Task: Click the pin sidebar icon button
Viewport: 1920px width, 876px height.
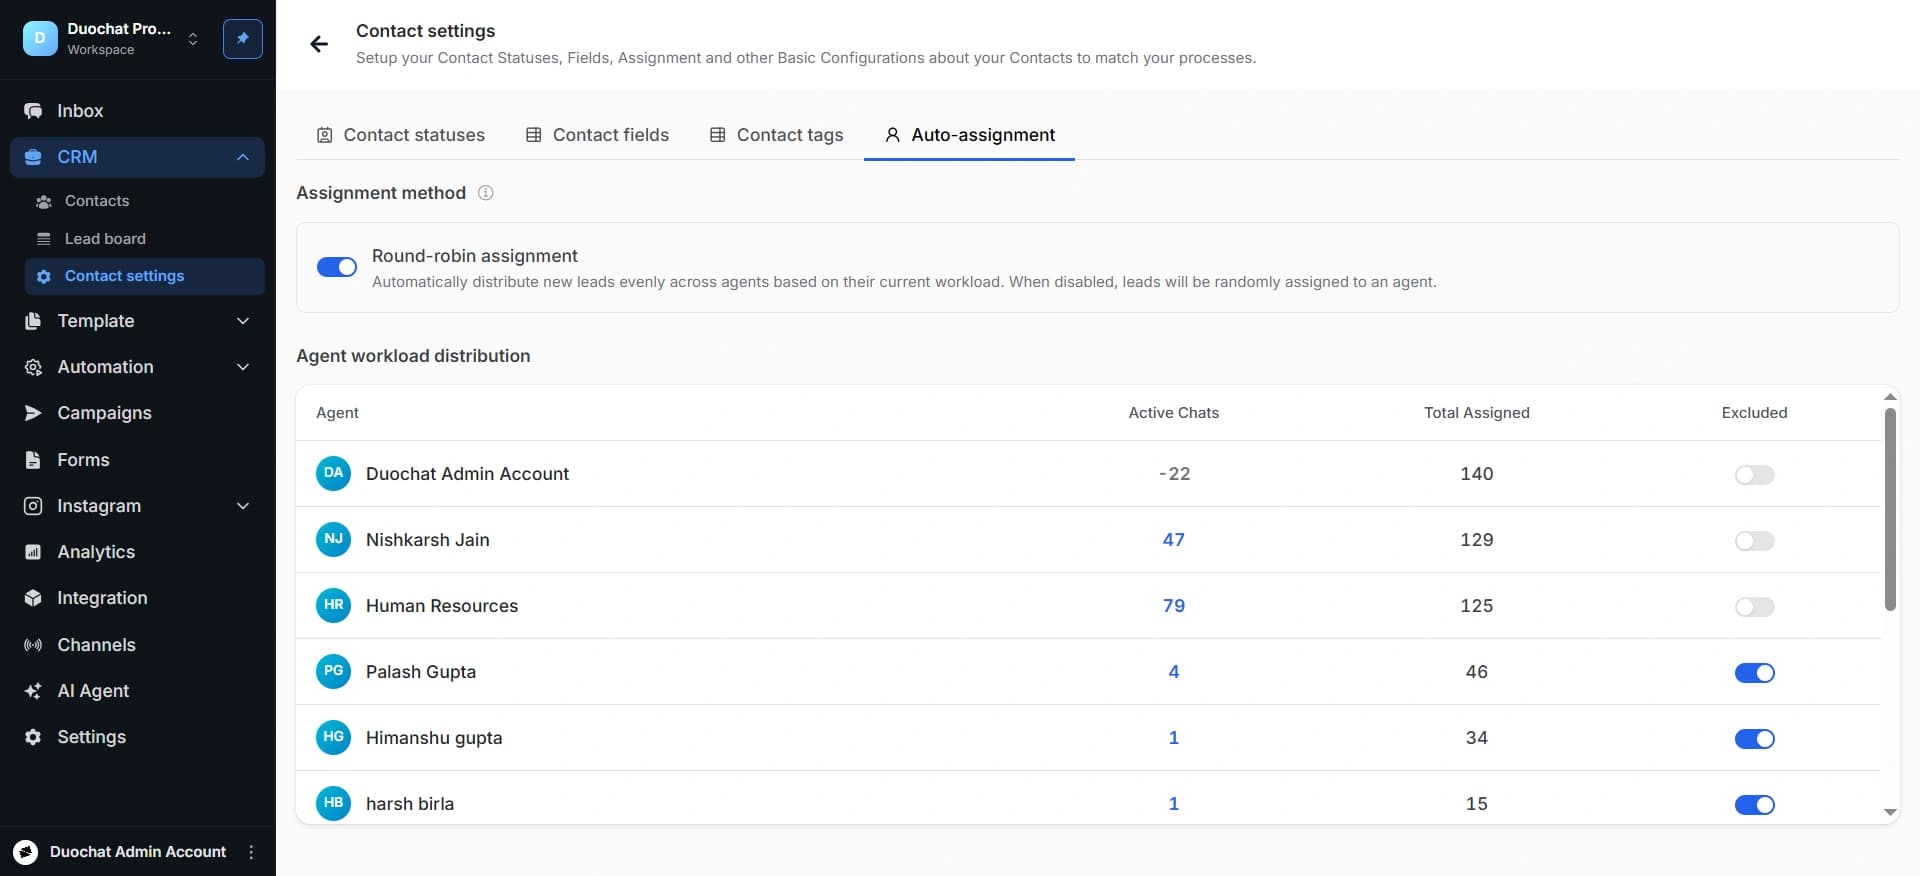Action: pyautogui.click(x=243, y=39)
